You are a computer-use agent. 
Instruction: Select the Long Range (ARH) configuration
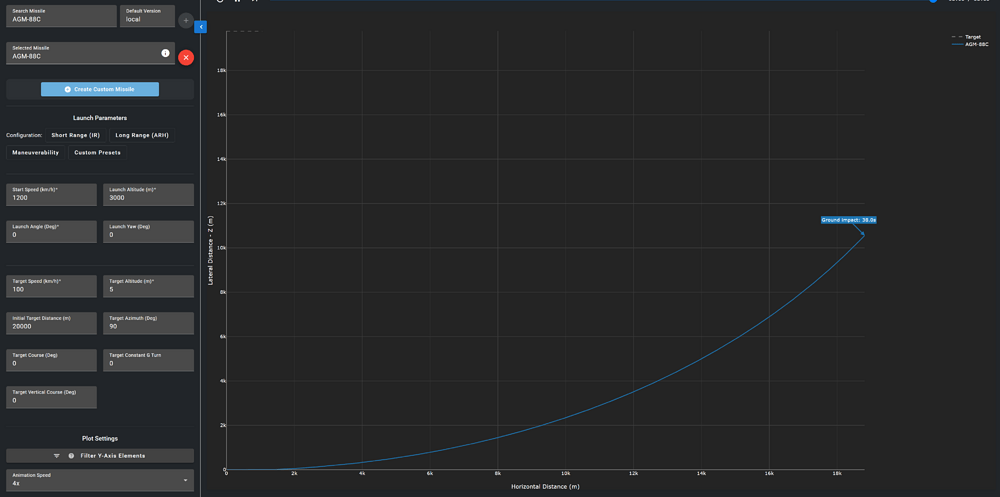click(142, 135)
